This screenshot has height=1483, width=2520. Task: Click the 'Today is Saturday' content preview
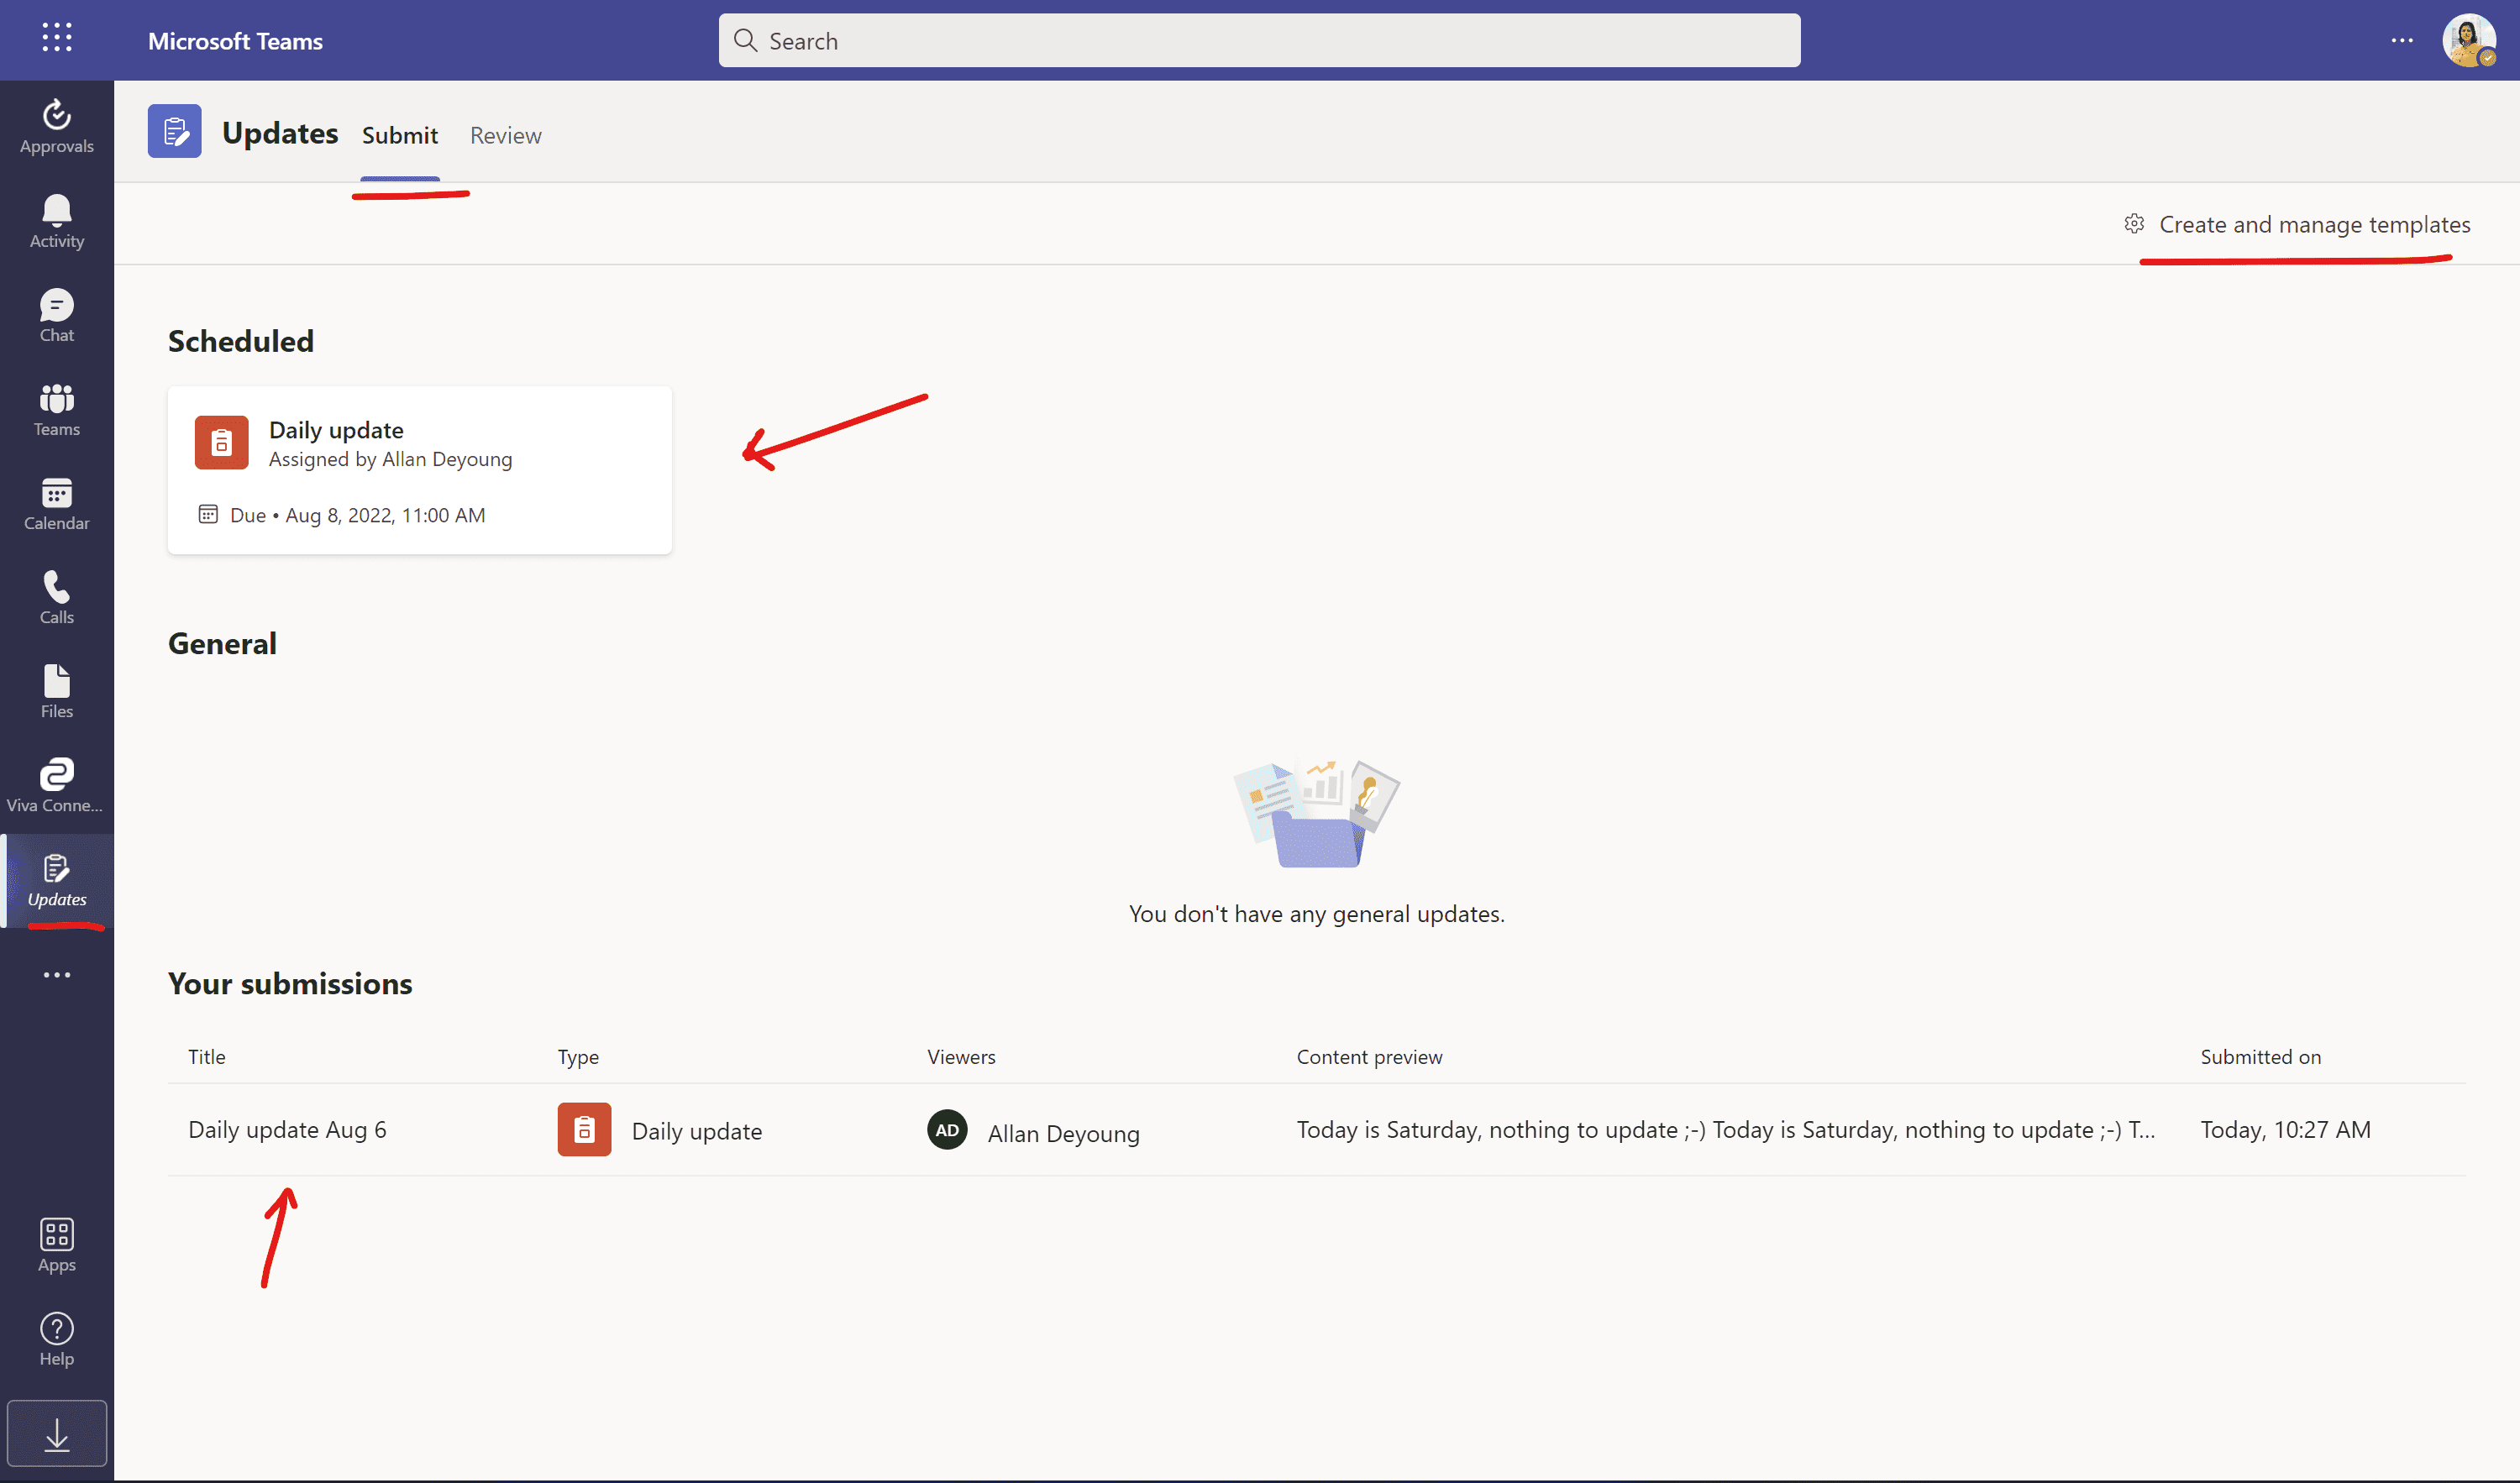point(1726,1129)
